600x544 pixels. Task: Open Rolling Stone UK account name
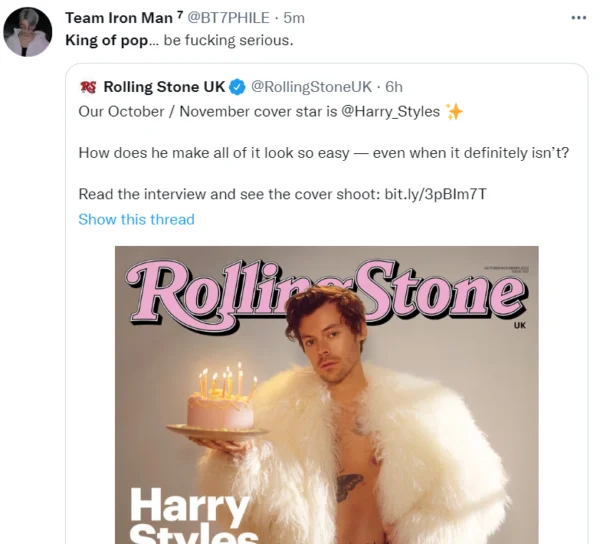[164, 87]
